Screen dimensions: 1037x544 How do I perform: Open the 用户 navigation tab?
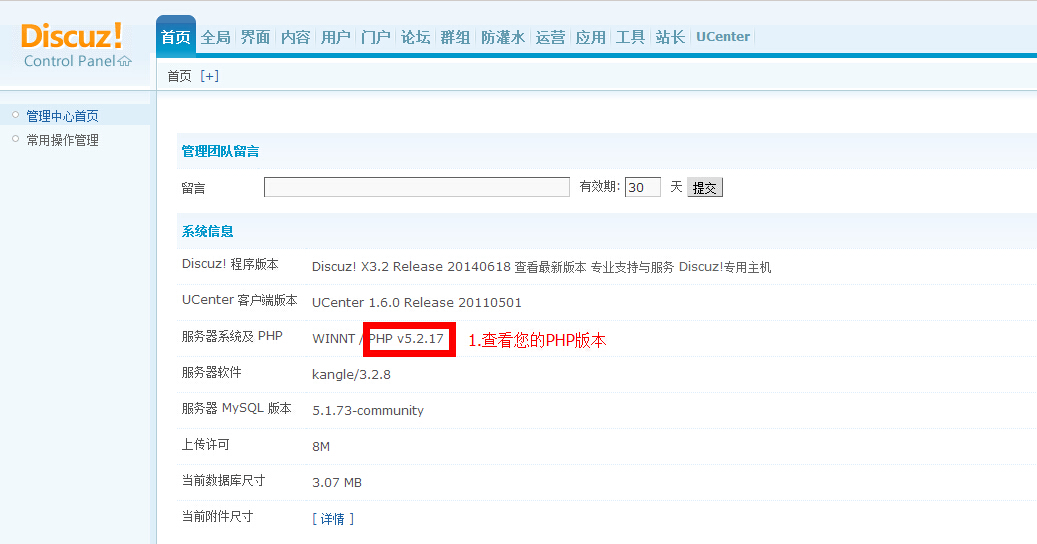tap(335, 37)
